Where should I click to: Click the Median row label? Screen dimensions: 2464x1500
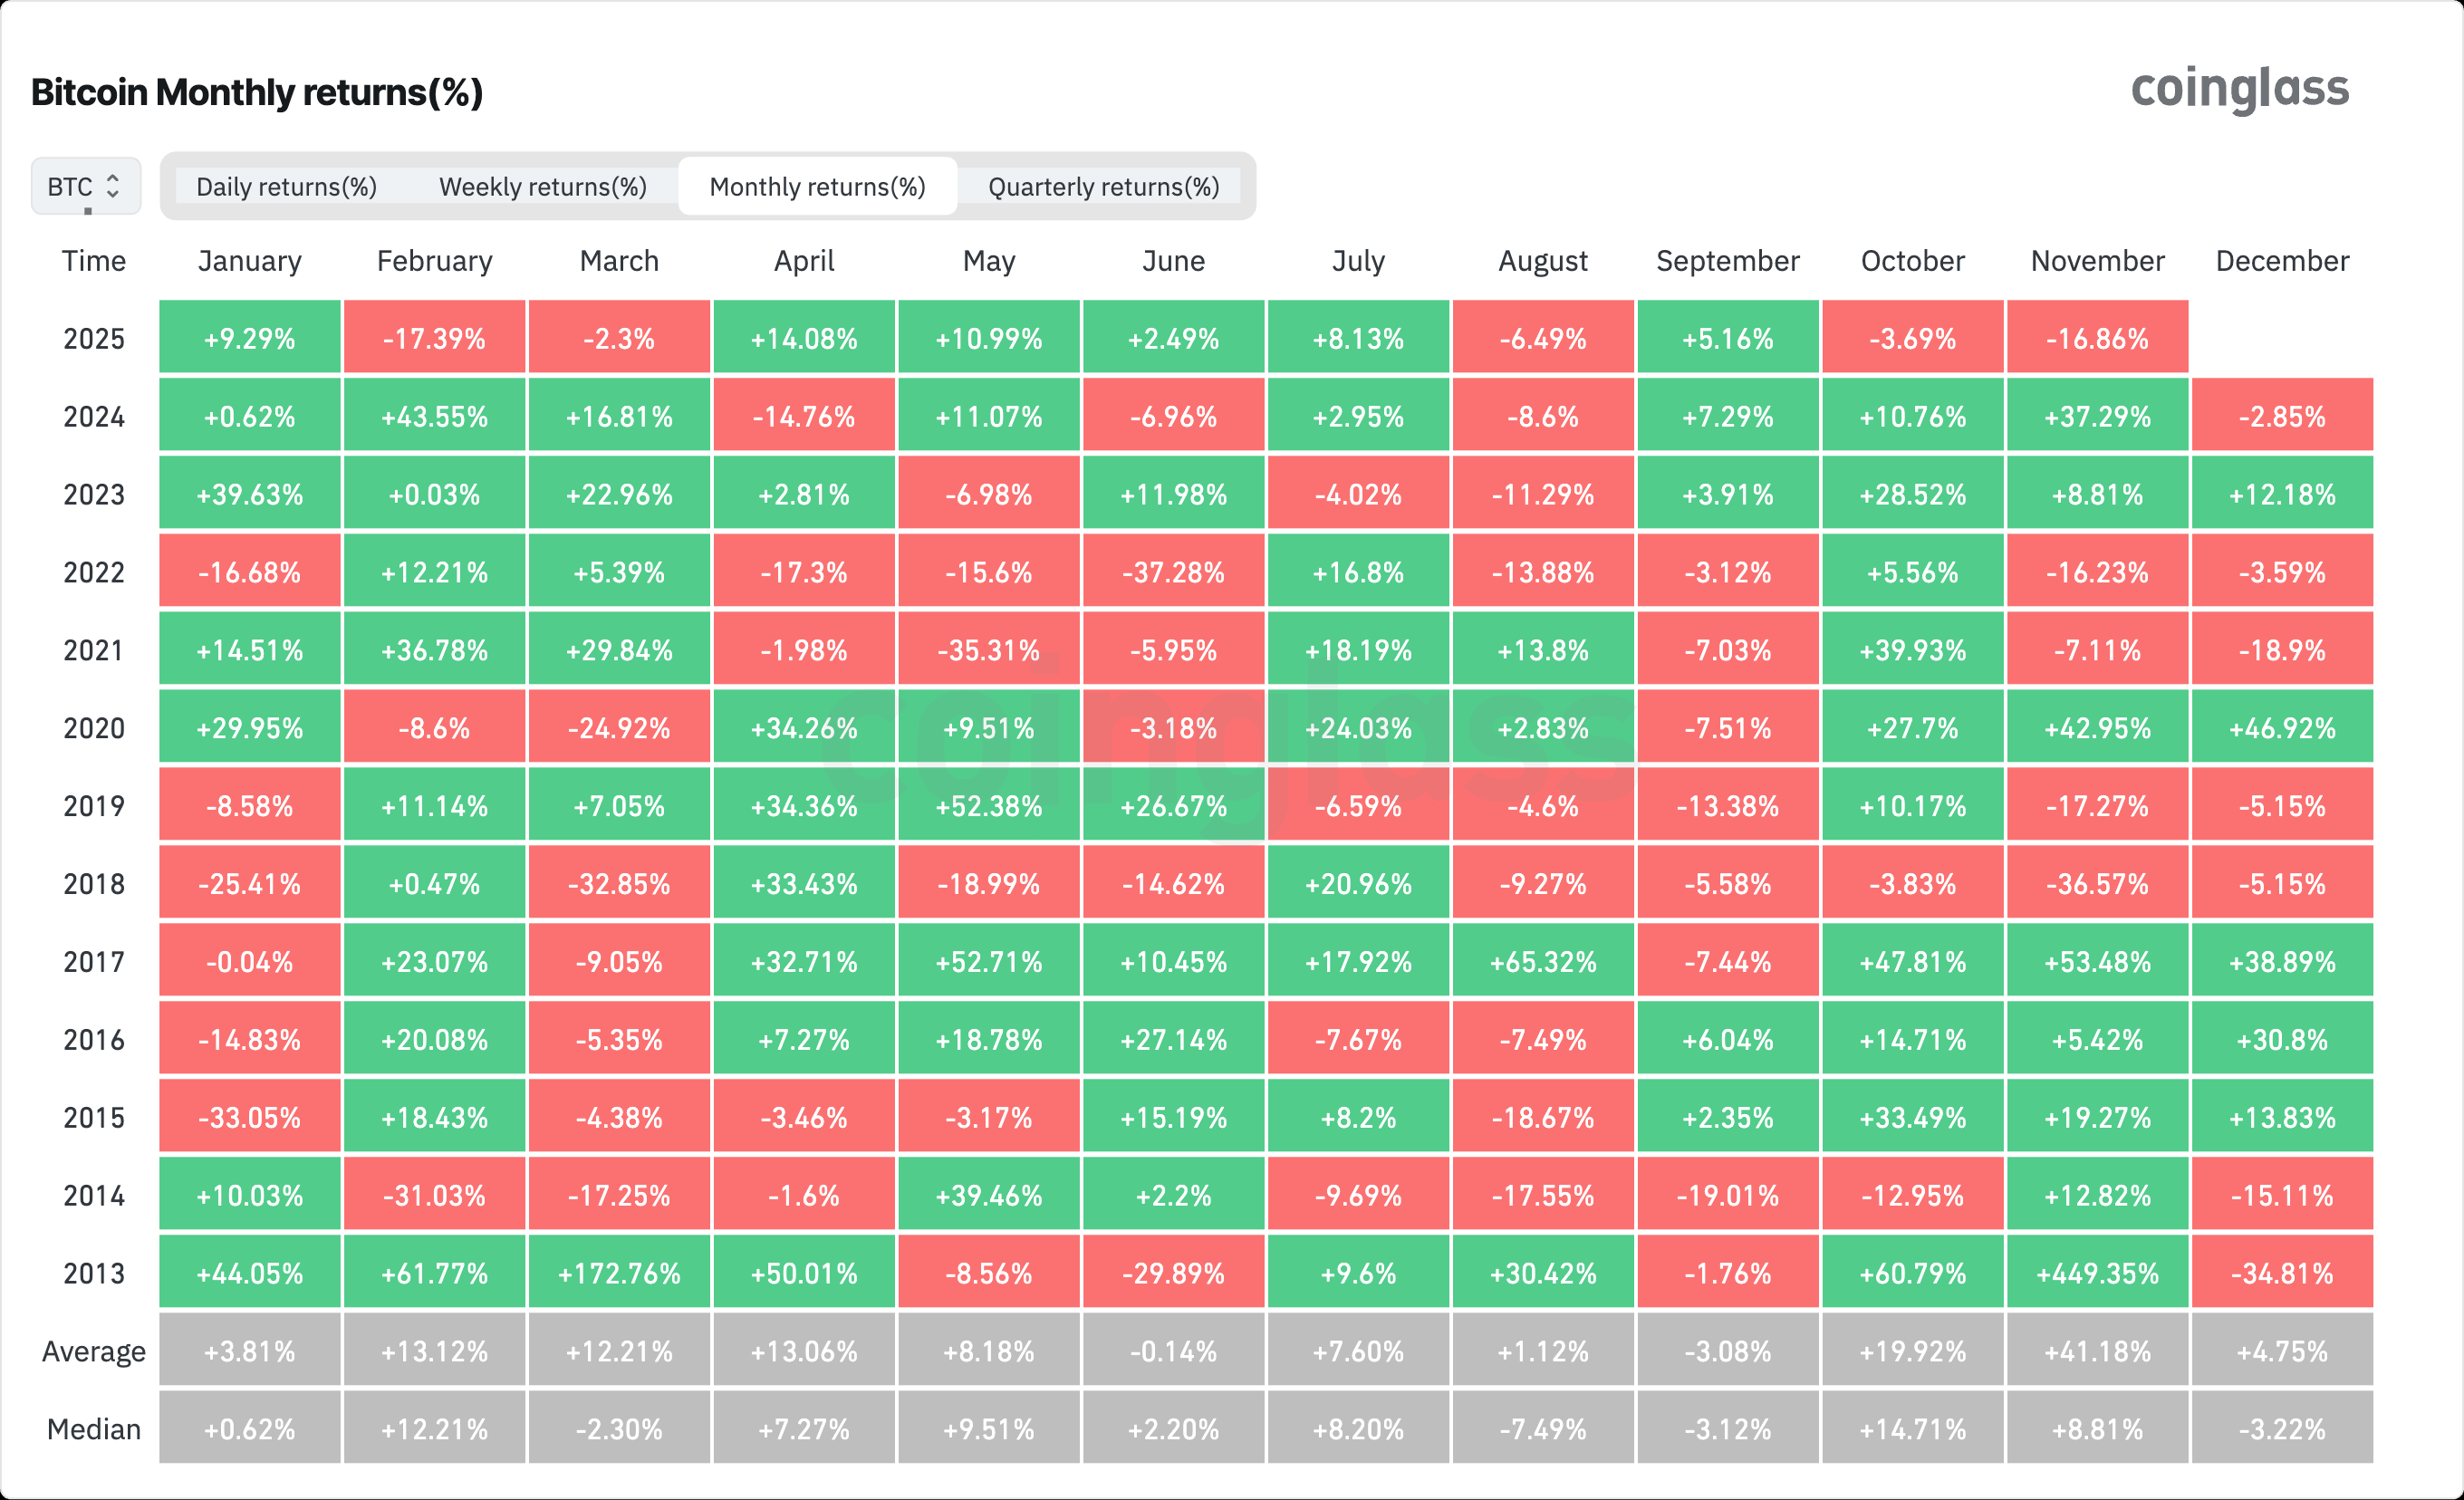click(93, 1428)
